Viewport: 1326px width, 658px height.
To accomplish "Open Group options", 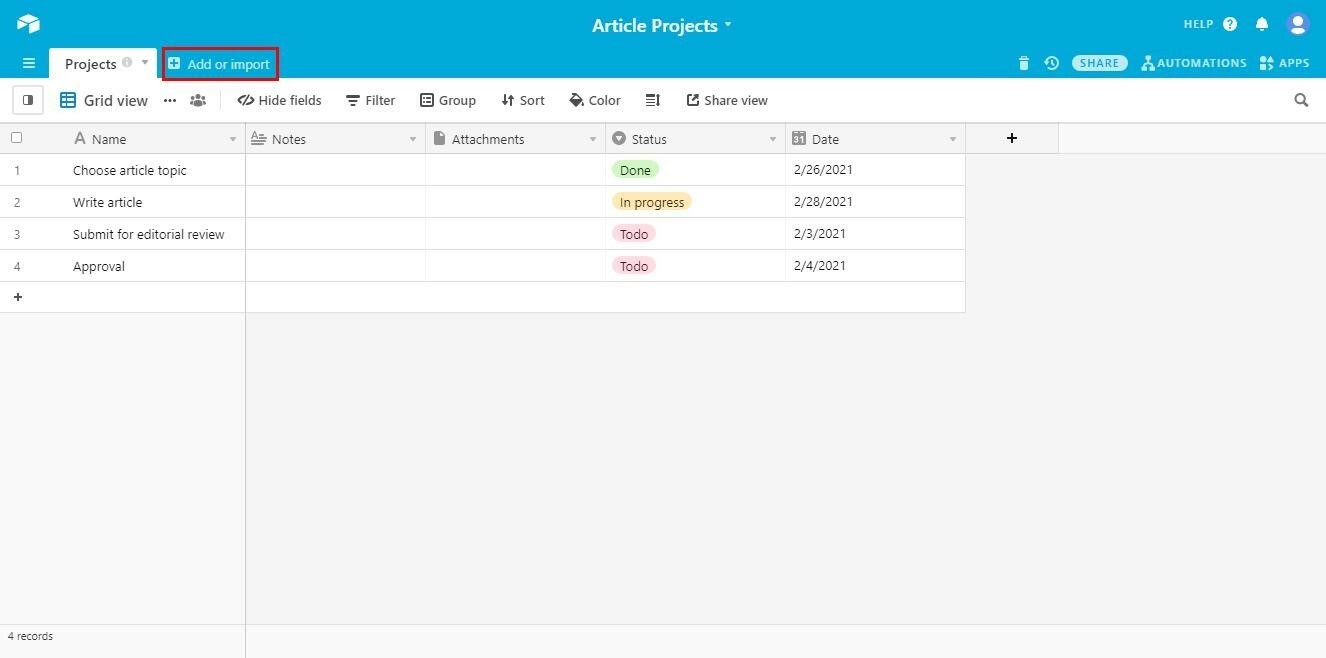I will tap(448, 100).
